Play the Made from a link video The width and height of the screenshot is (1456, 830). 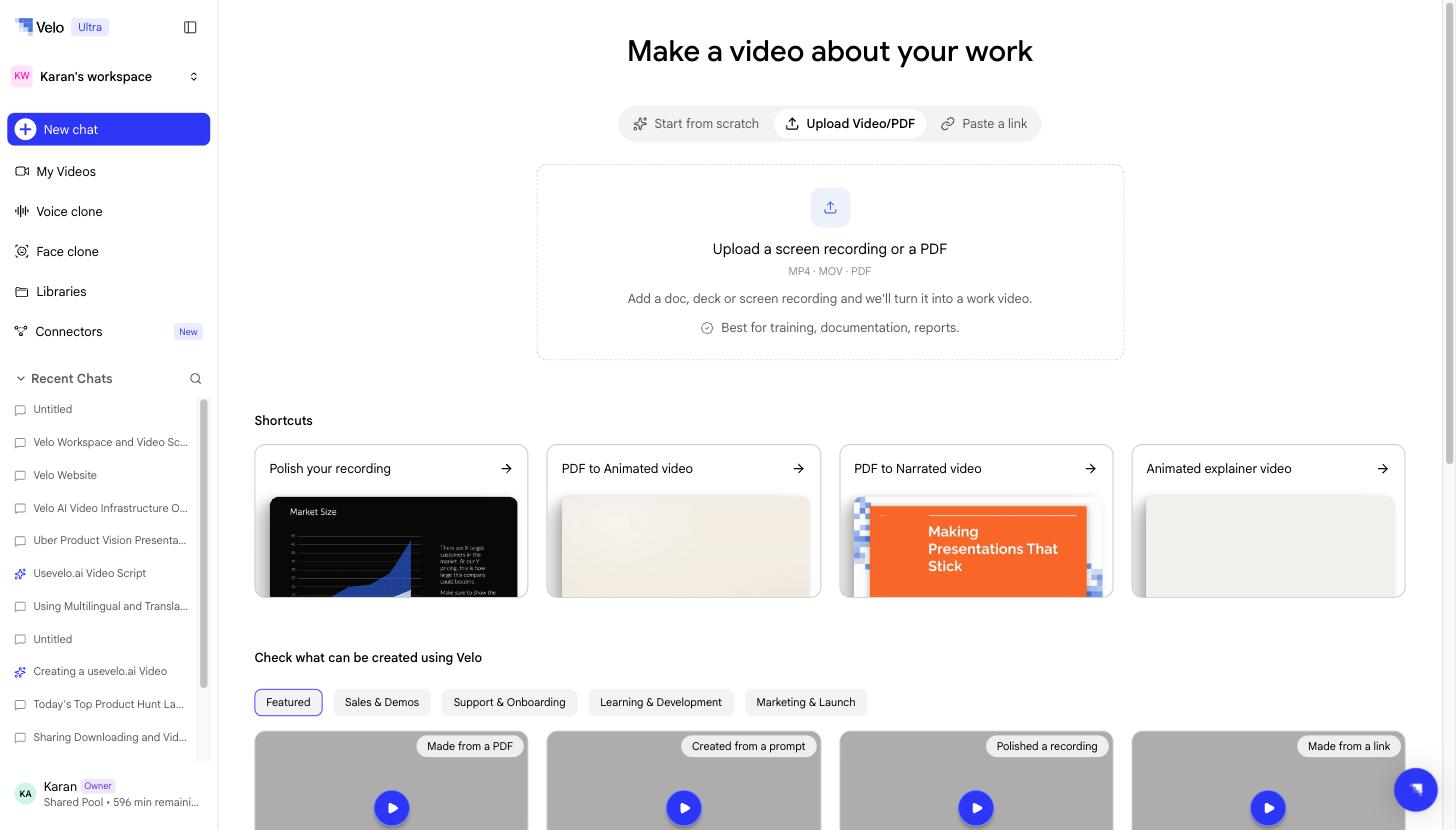[x=1268, y=808]
